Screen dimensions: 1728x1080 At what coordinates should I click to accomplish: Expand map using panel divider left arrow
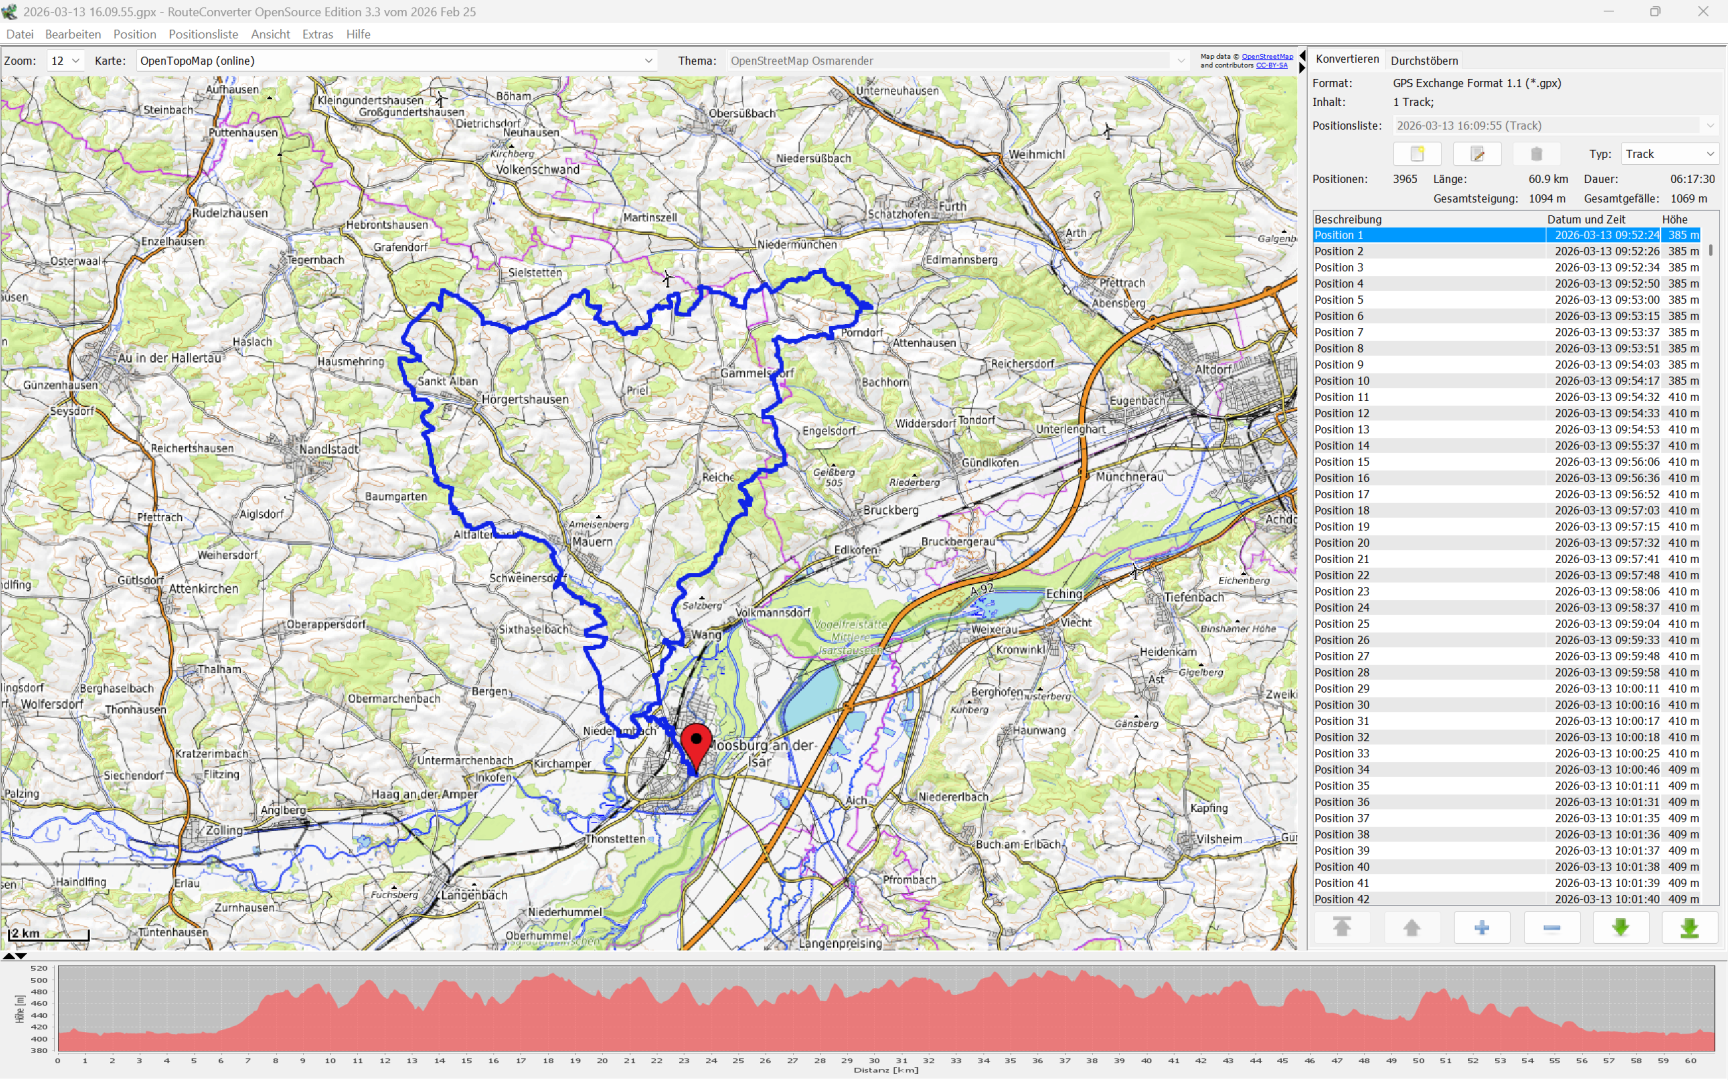click(x=1302, y=56)
